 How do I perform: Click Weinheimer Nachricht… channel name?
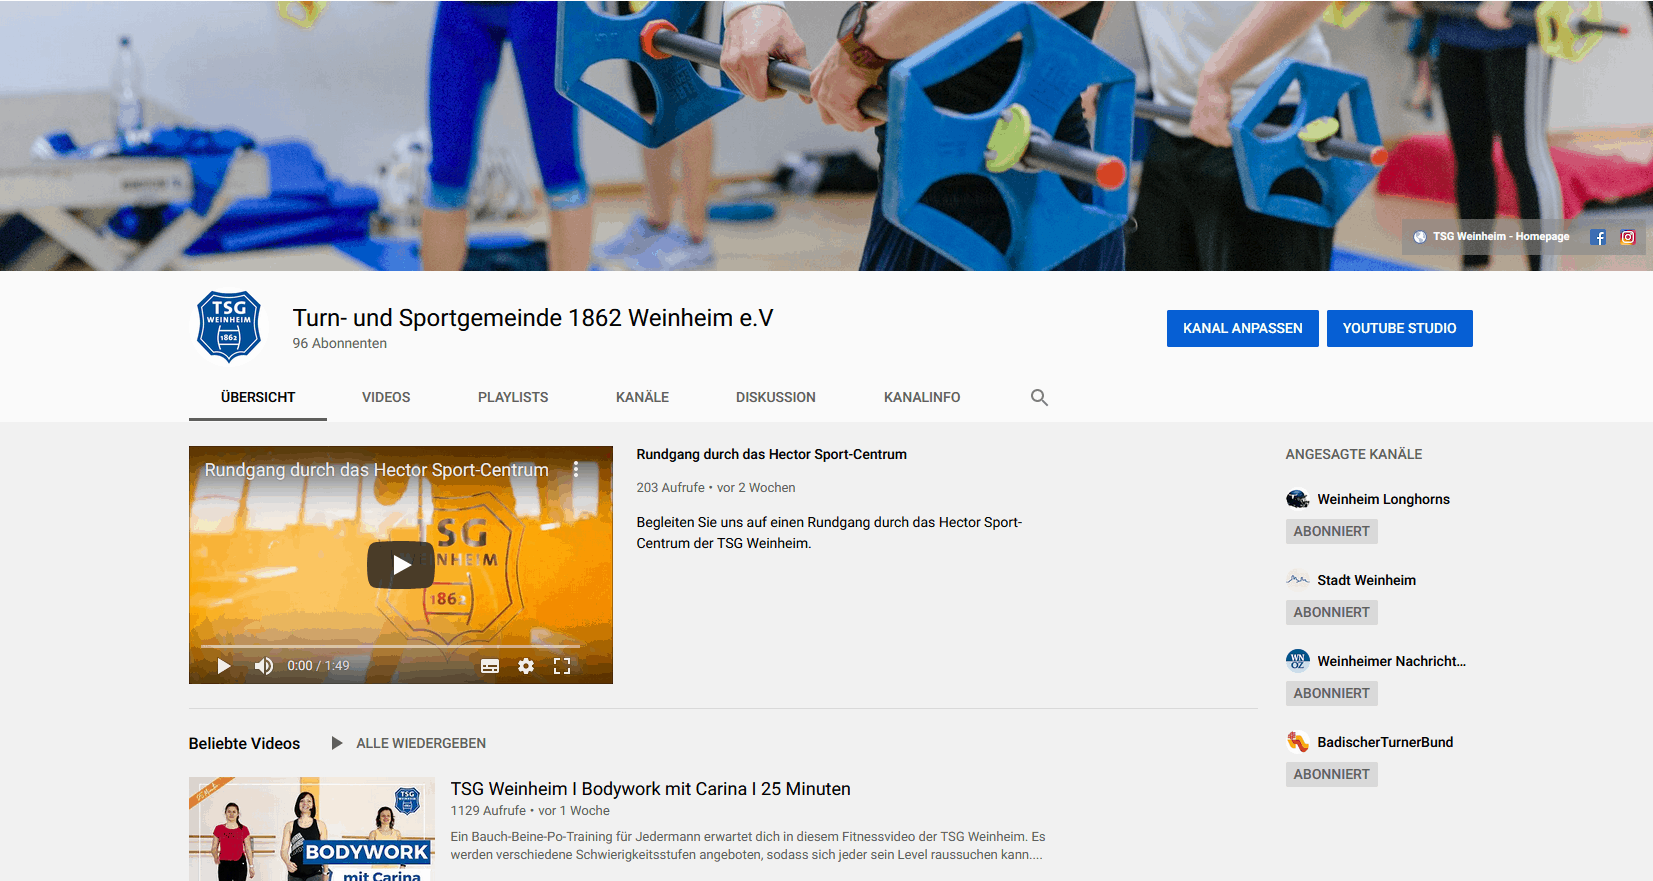click(x=1392, y=661)
